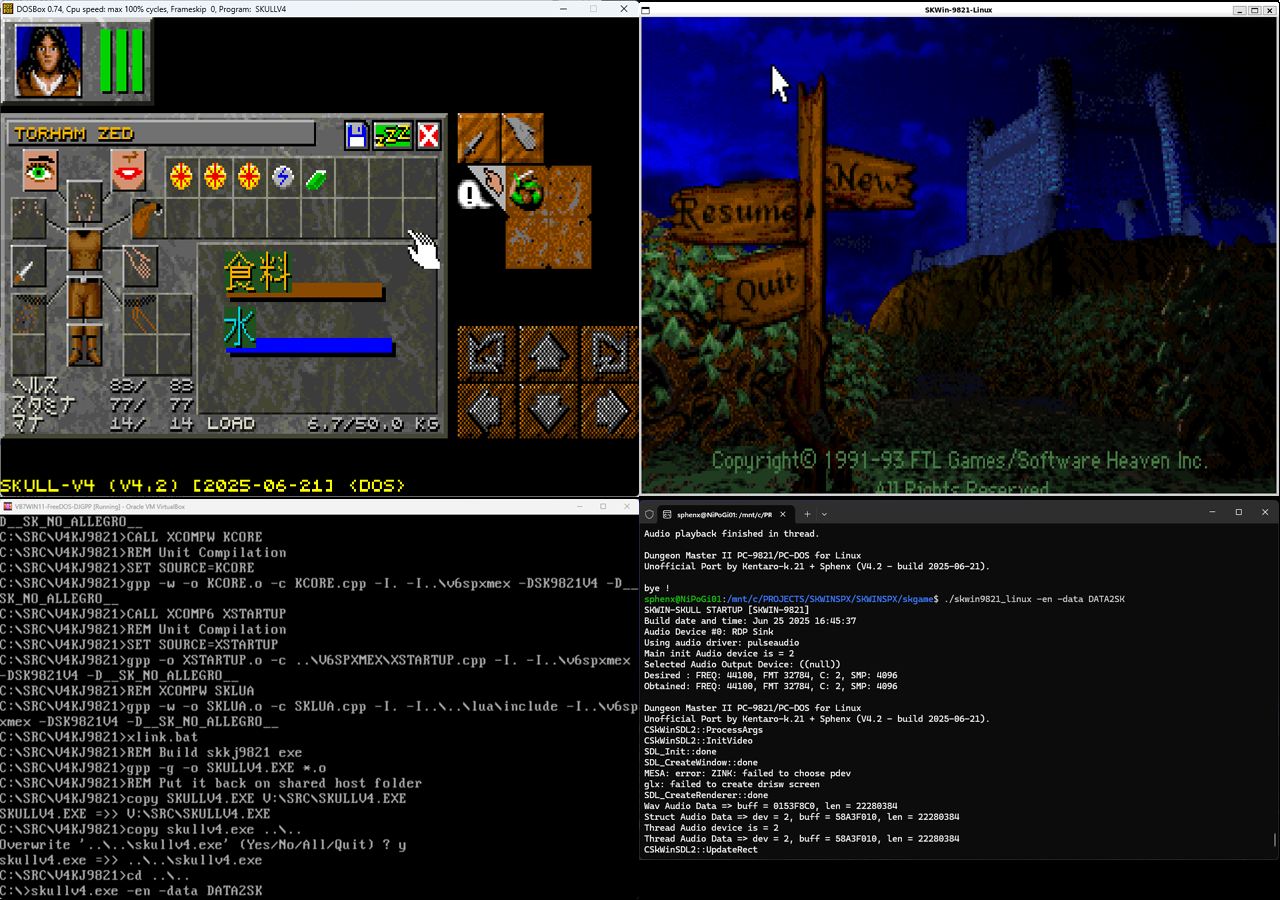The width and height of the screenshot is (1280, 900).
Task: Click the strafe left arrow
Action: 486,410
